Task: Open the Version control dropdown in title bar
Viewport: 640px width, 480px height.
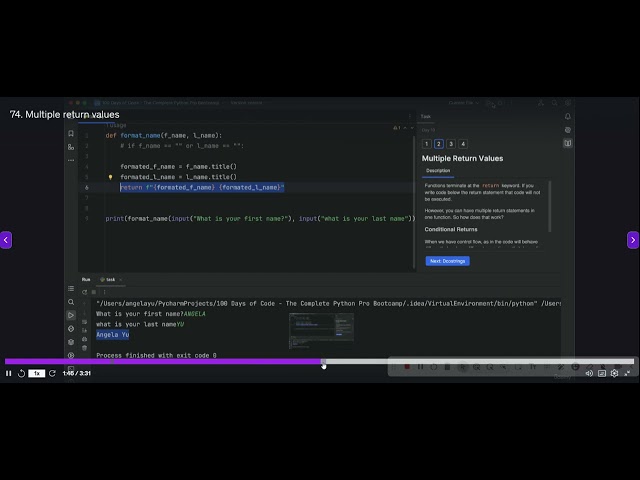Action: point(246,103)
